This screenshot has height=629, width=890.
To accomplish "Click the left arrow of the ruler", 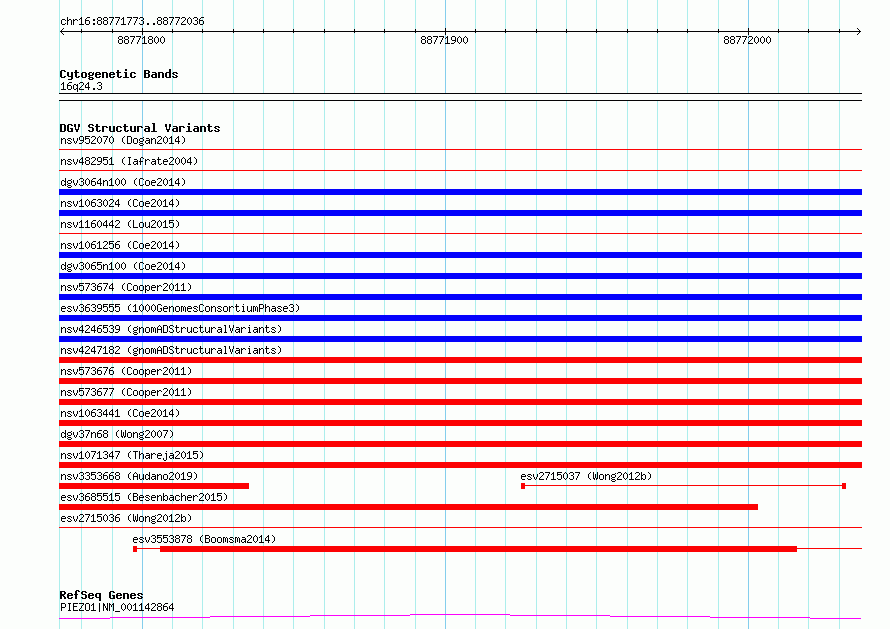I will point(62,31).
